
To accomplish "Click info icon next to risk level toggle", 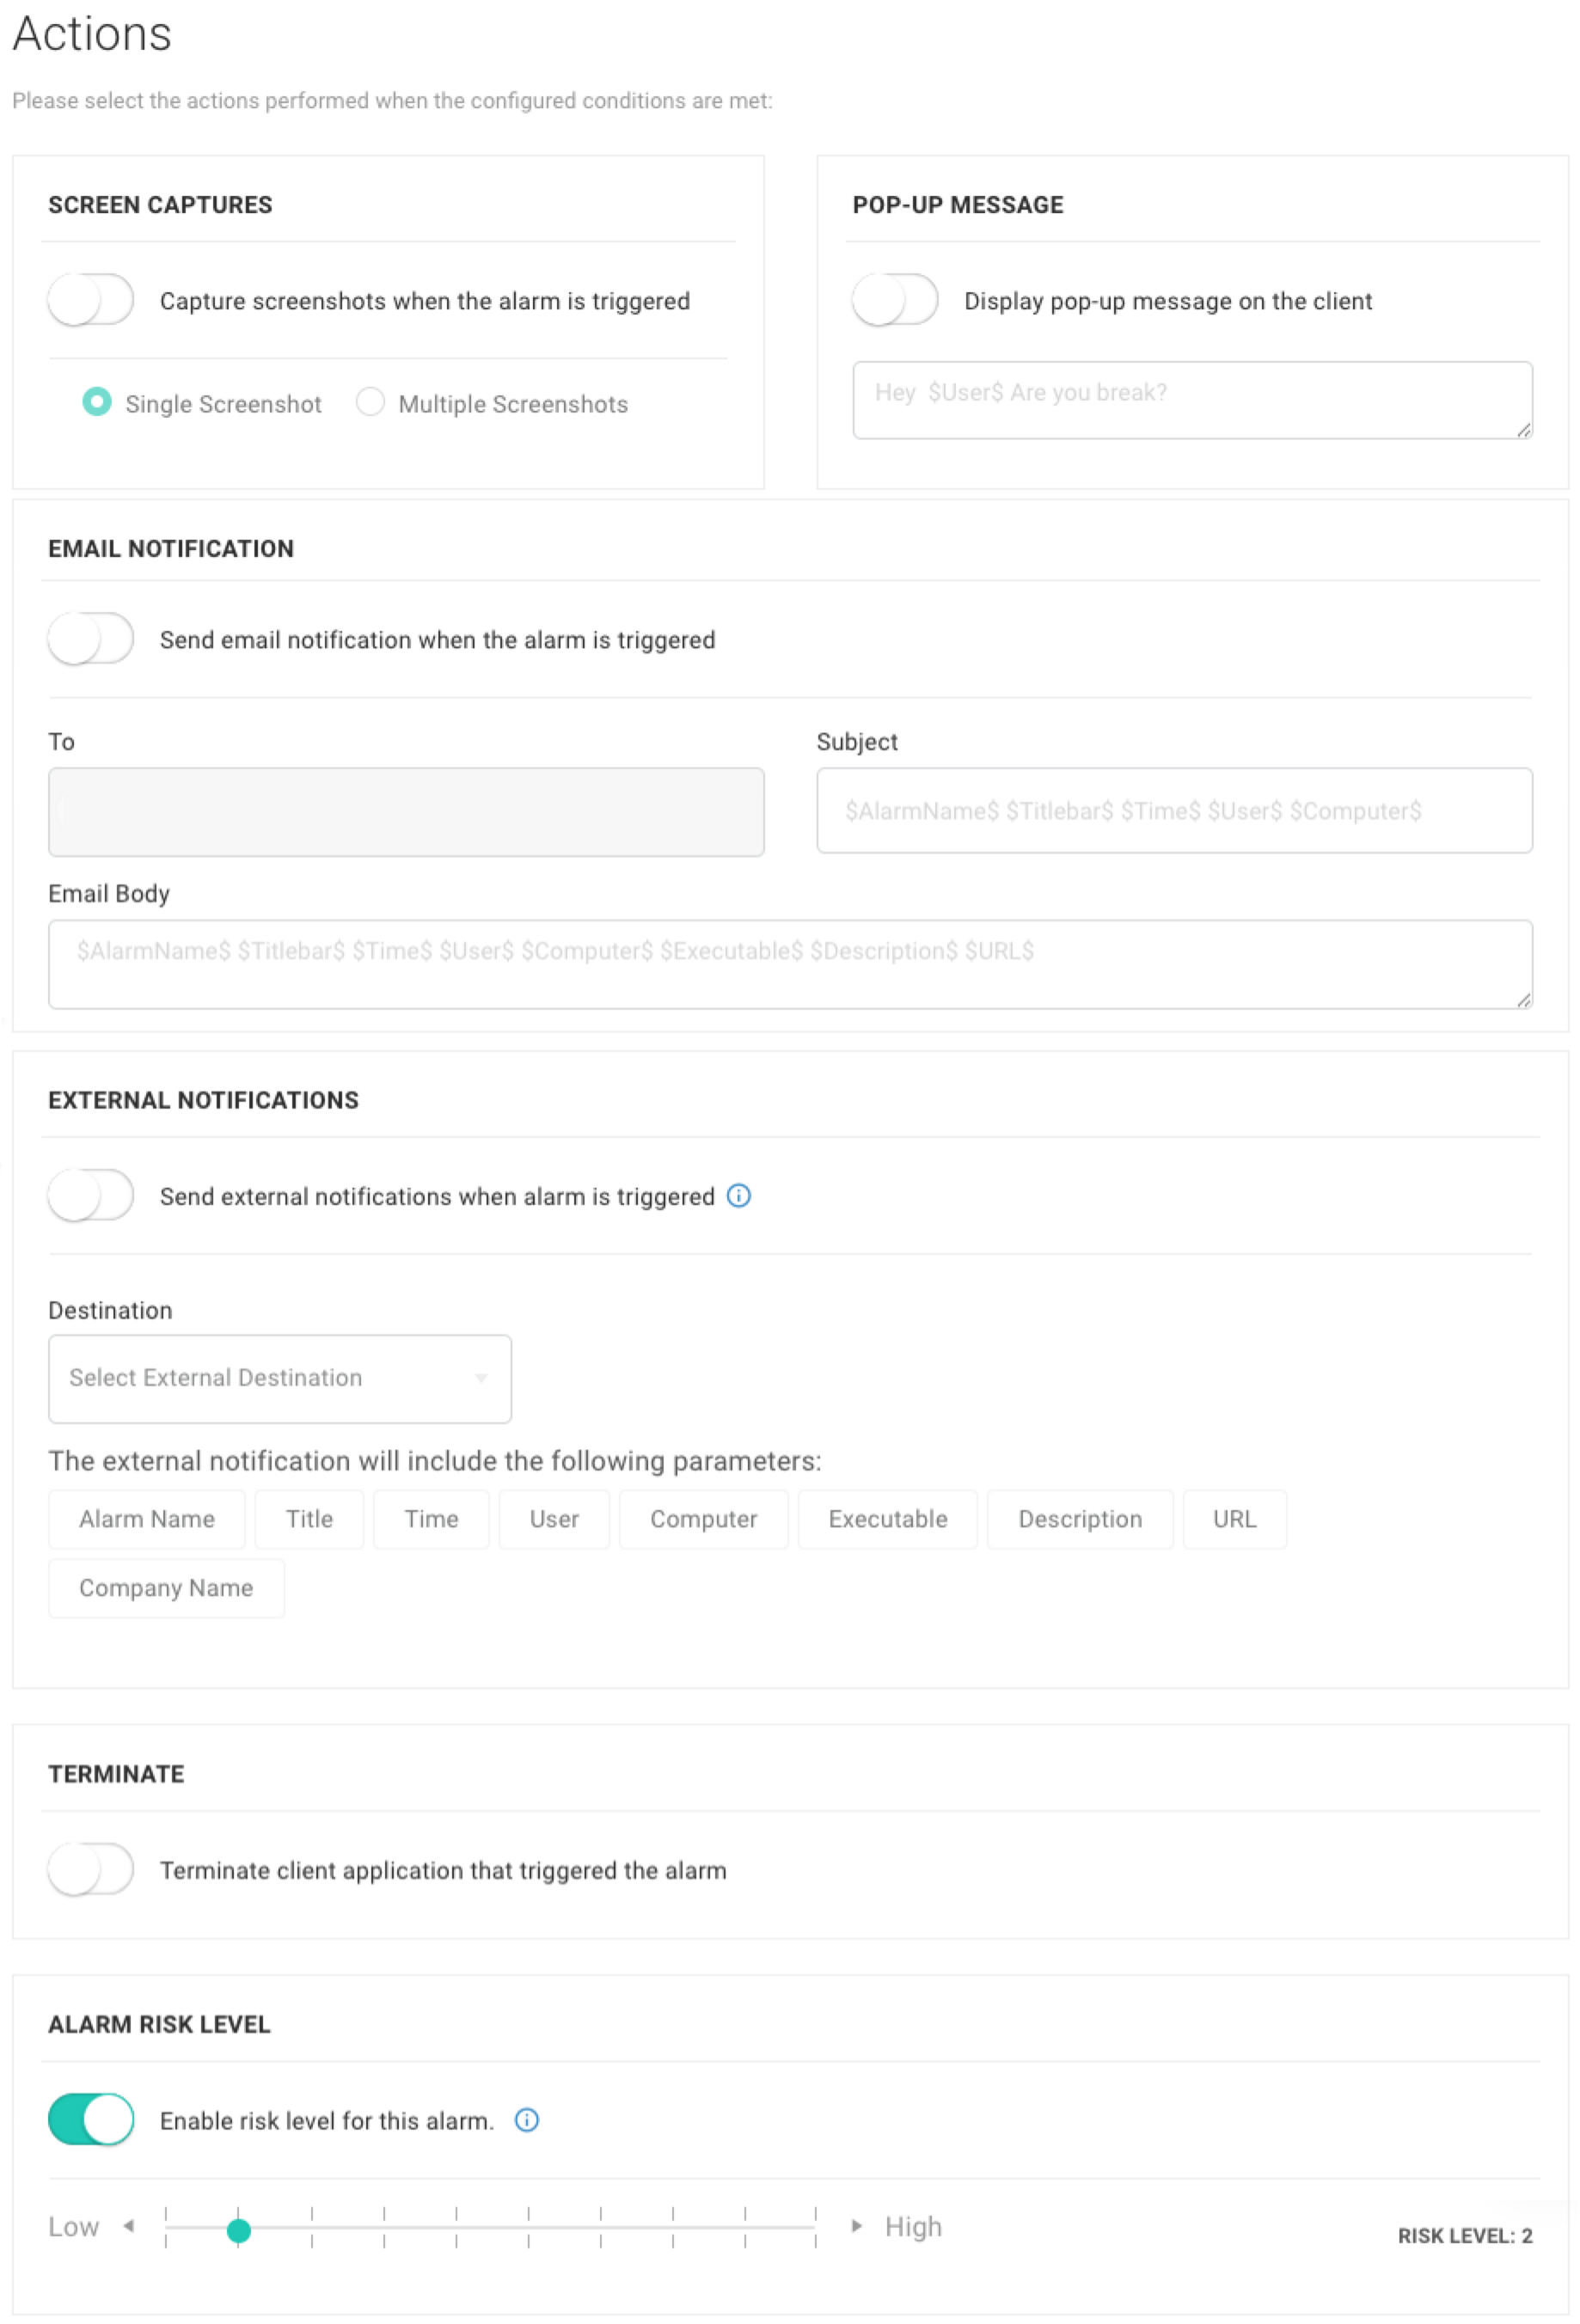I will 526,2119.
